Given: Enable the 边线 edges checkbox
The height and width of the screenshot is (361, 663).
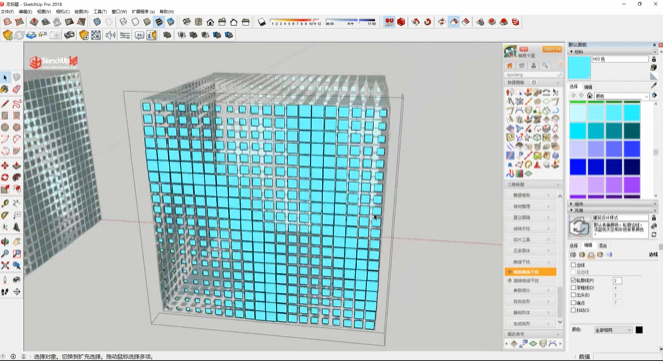Looking at the screenshot, I should click(x=573, y=265).
